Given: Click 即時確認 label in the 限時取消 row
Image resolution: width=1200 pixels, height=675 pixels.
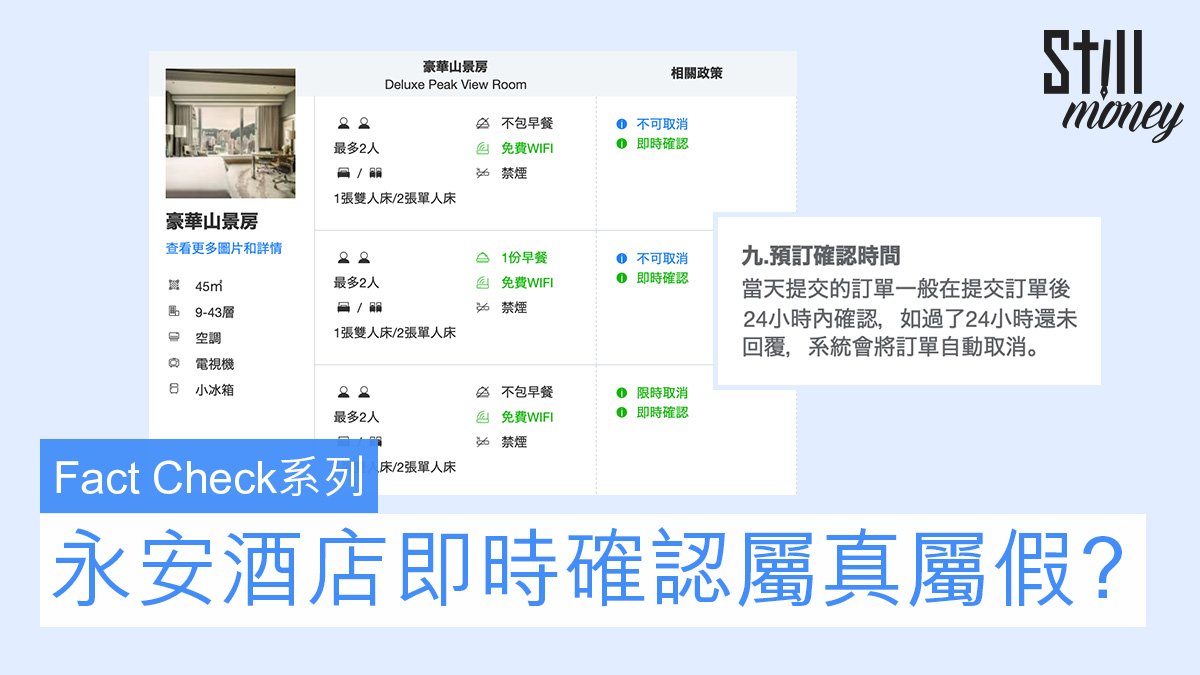Looking at the screenshot, I should [662, 412].
